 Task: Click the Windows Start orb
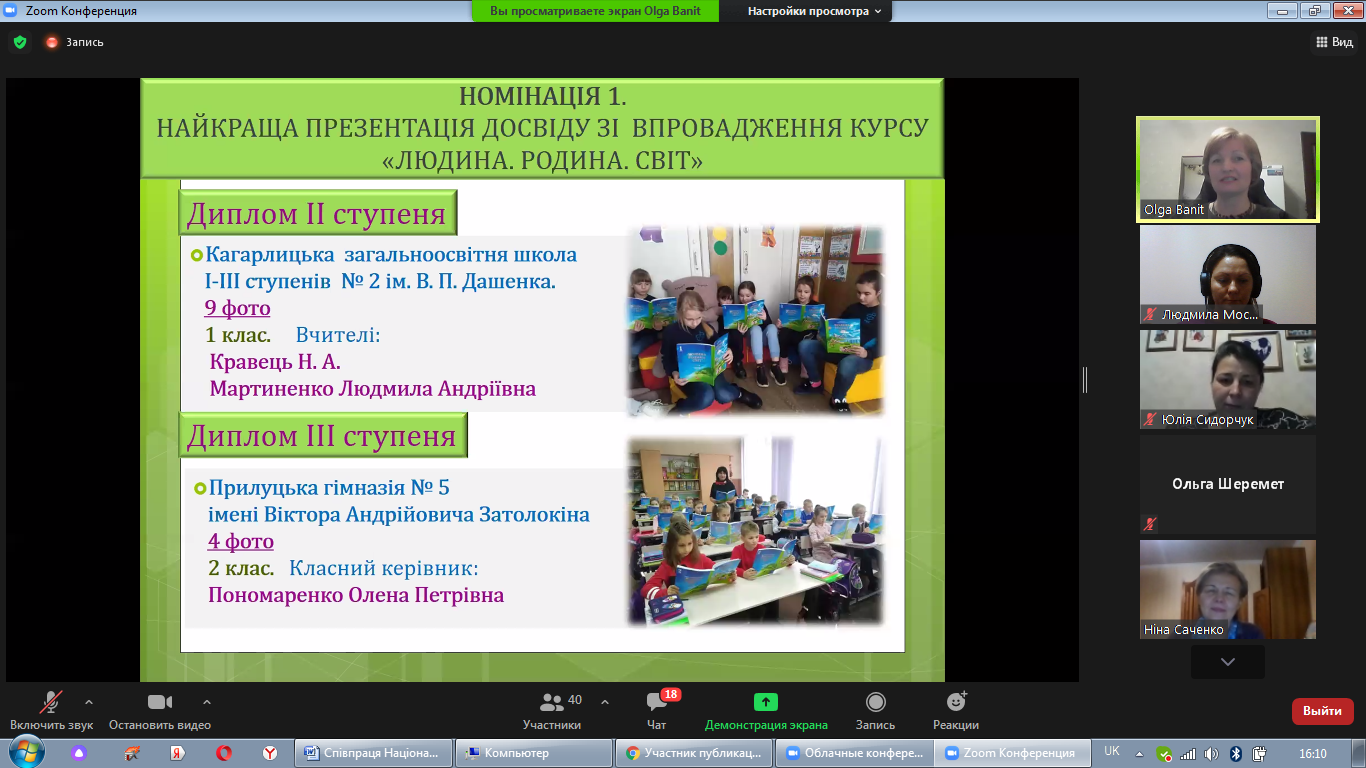click(x=25, y=752)
